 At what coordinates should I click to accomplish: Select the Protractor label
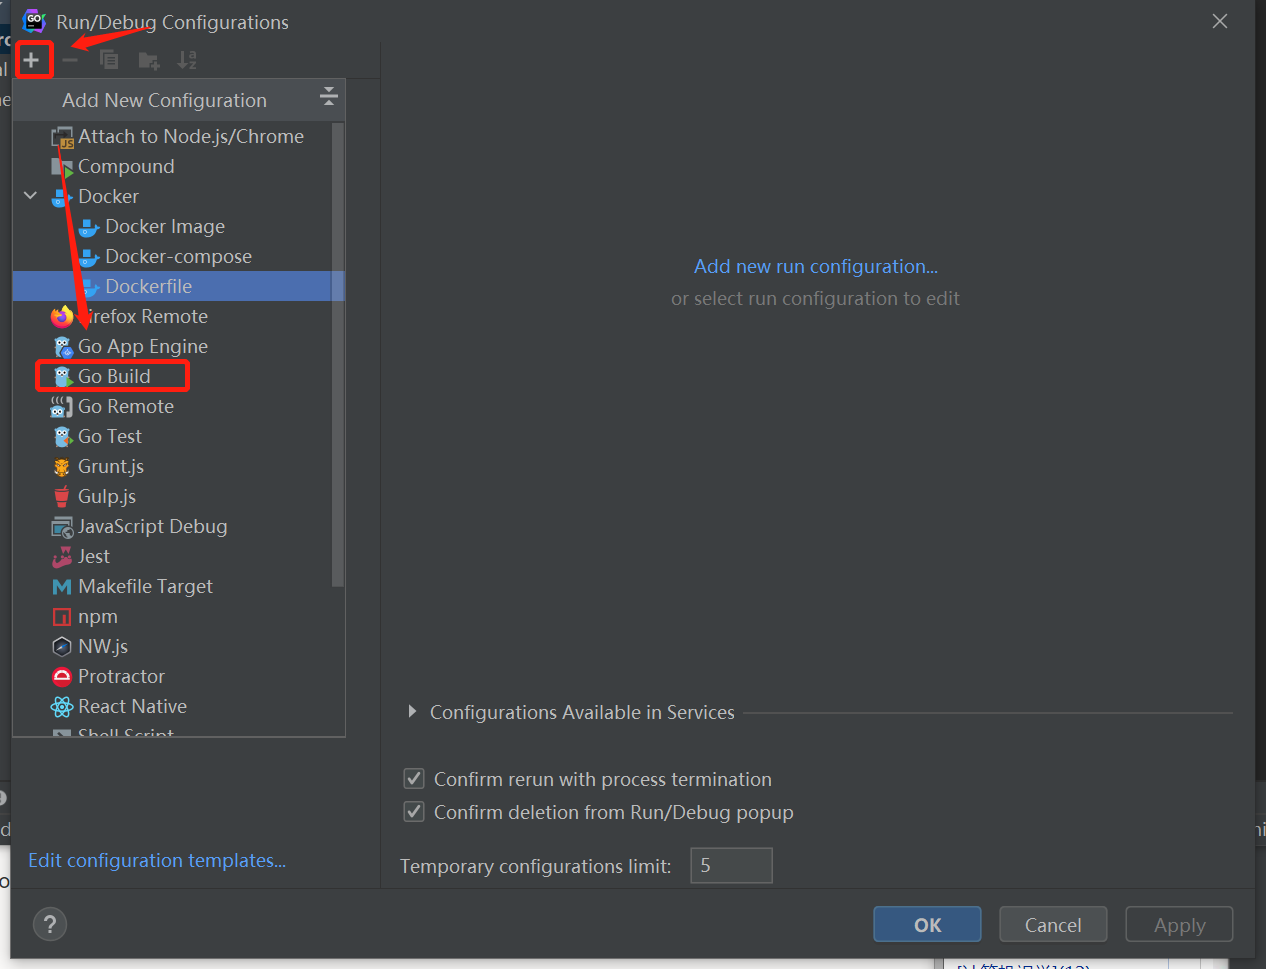121,676
